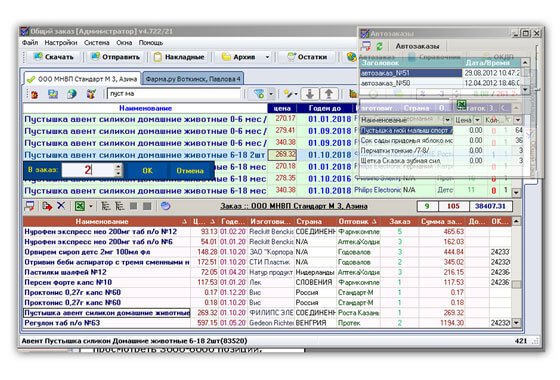Screen dimensions: 560x380
Task: Click the order list icon in order toolbar
Action: coord(29,206)
